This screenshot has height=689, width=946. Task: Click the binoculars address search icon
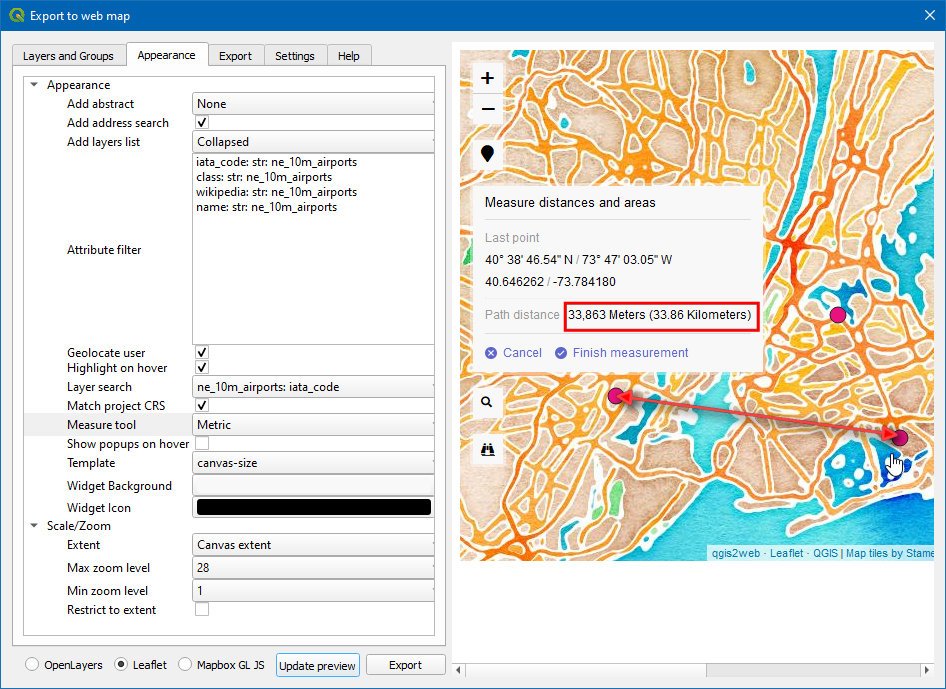pos(487,449)
